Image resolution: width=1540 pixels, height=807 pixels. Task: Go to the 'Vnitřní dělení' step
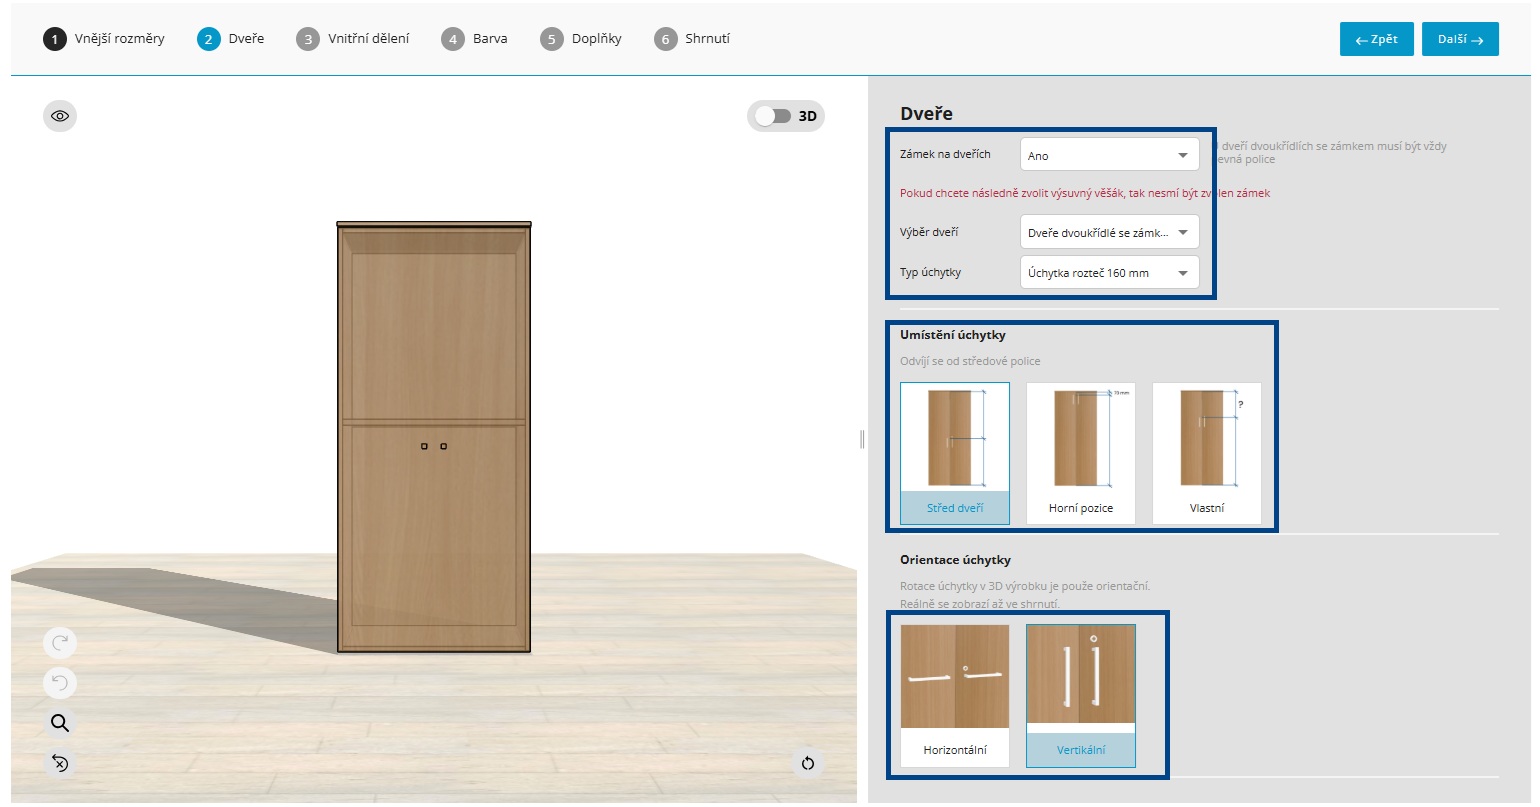[368, 39]
